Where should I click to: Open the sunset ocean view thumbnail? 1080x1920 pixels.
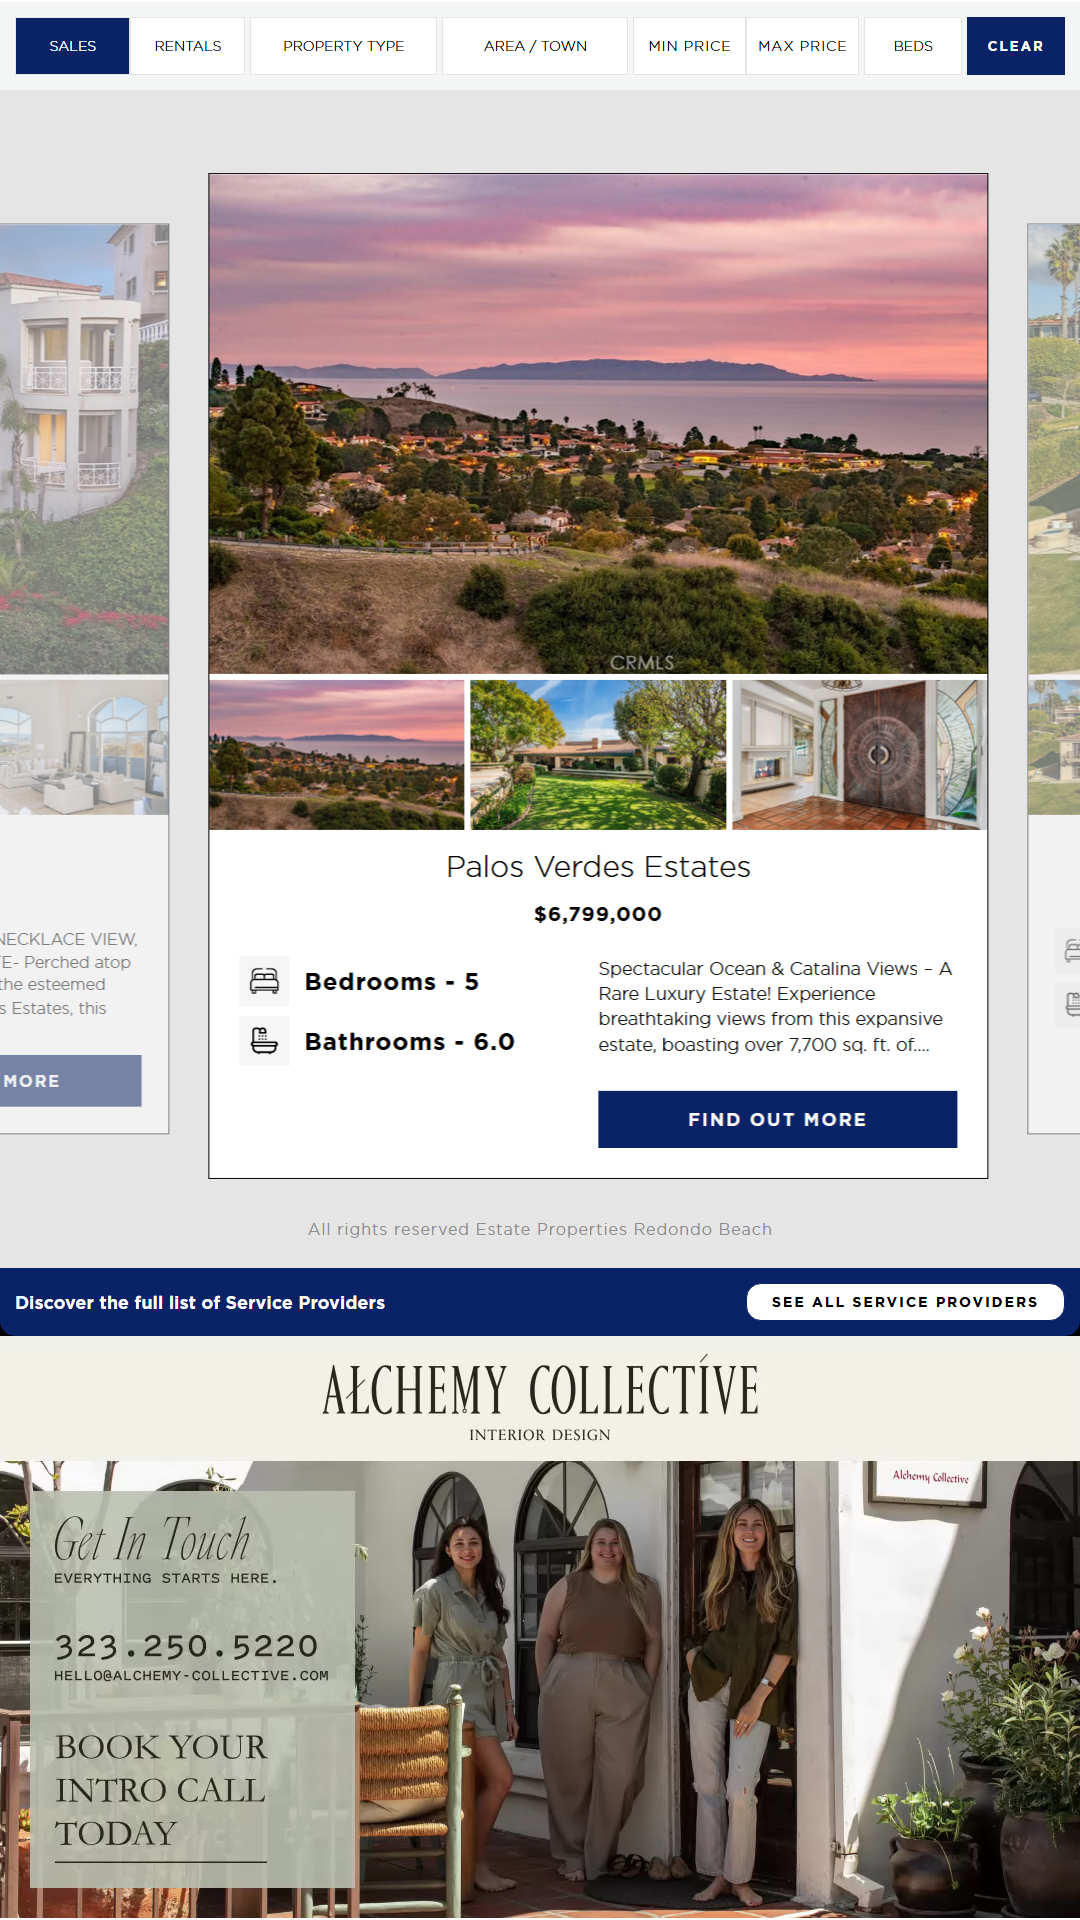click(x=336, y=755)
